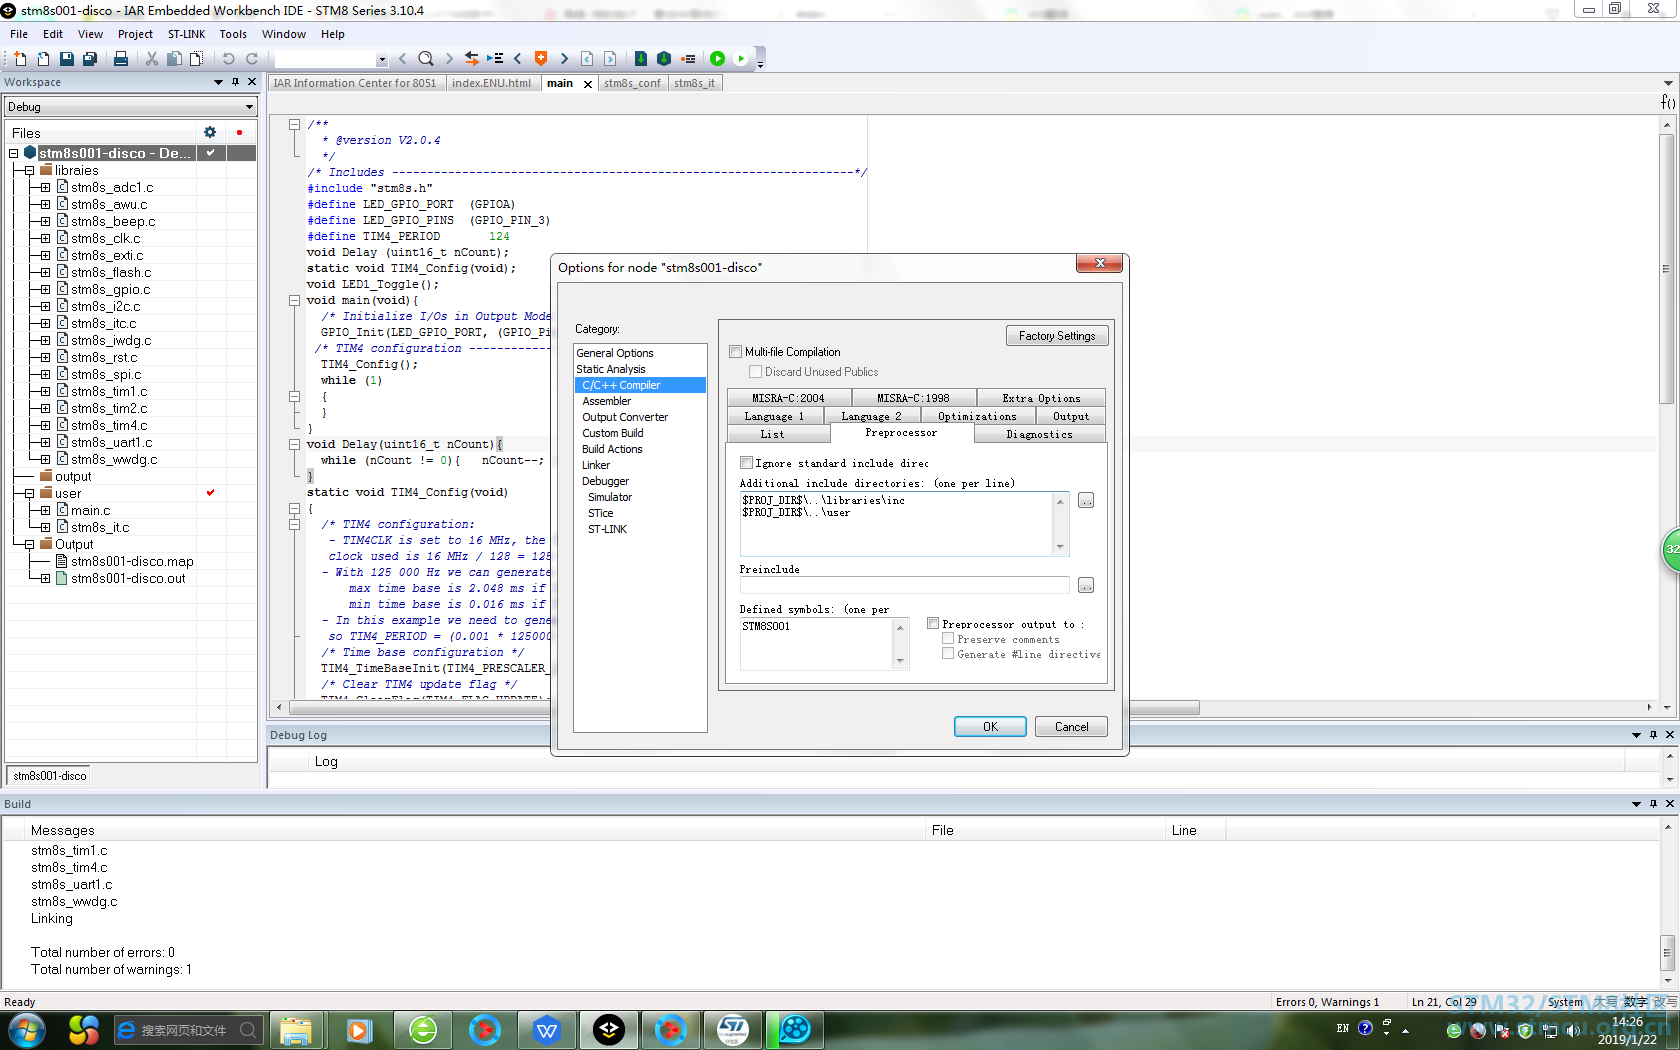Collapse the user folder
1680x1050 pixels.
(30, 493)
